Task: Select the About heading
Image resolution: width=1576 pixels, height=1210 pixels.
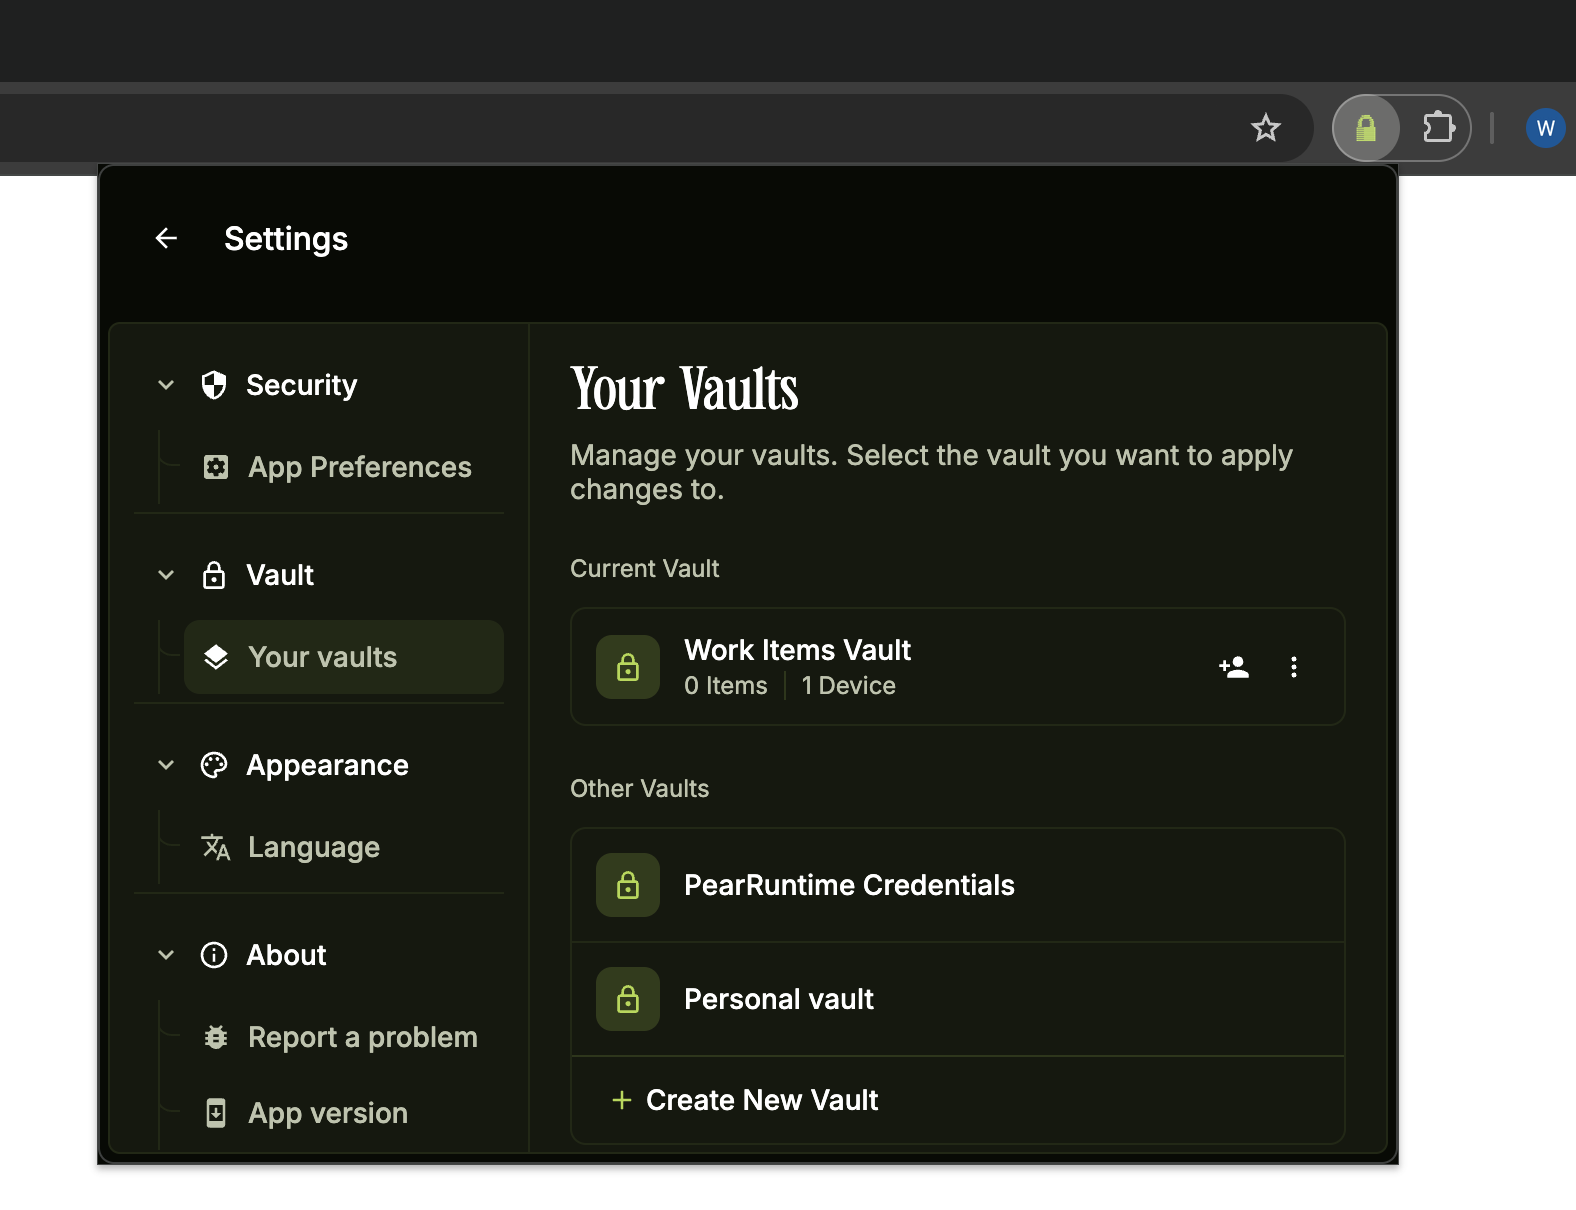Action: pos(286,955)
